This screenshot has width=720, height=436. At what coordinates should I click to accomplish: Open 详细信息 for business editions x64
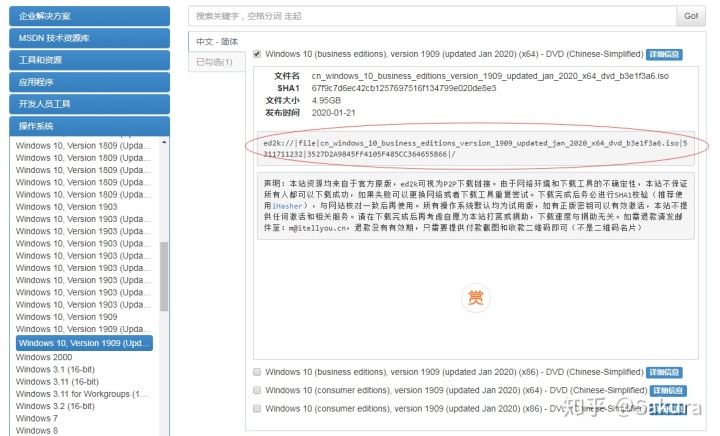tap(664, 54)
